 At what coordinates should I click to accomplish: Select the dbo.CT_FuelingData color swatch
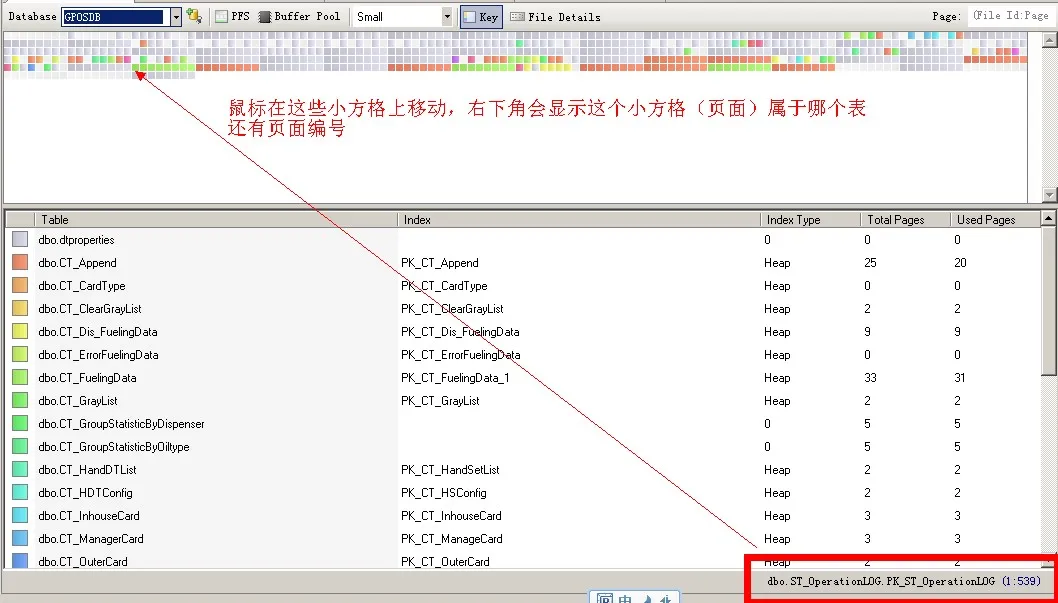coord(20,378)
